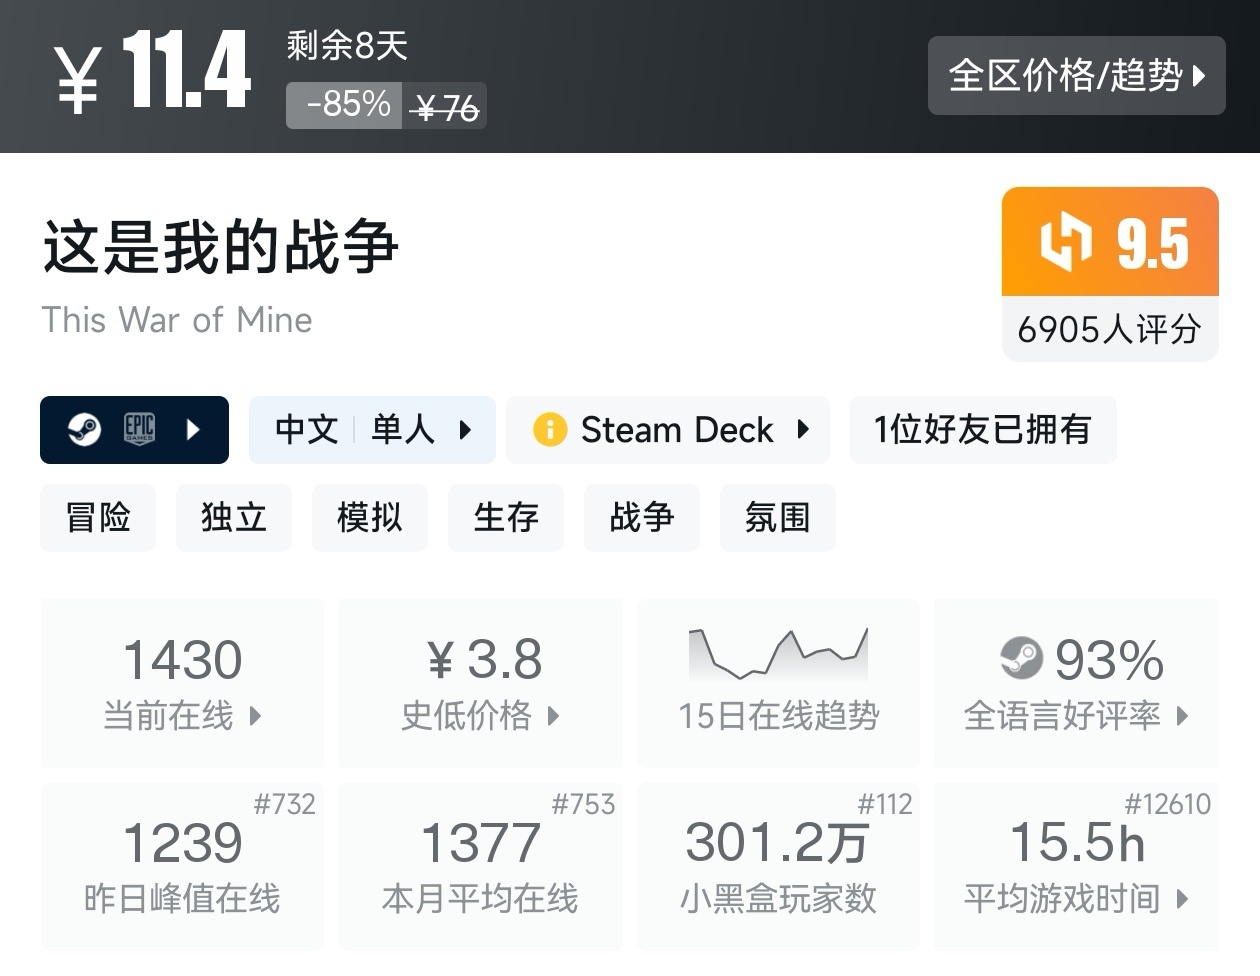Expand the platform selector arrow
Image resolution: width=1260 pixels, height=976 pixels.
[194, 430]
